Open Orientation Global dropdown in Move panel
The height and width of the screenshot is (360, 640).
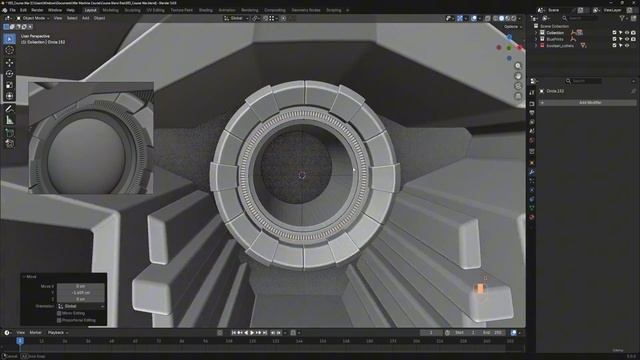[x=81, y=306]
